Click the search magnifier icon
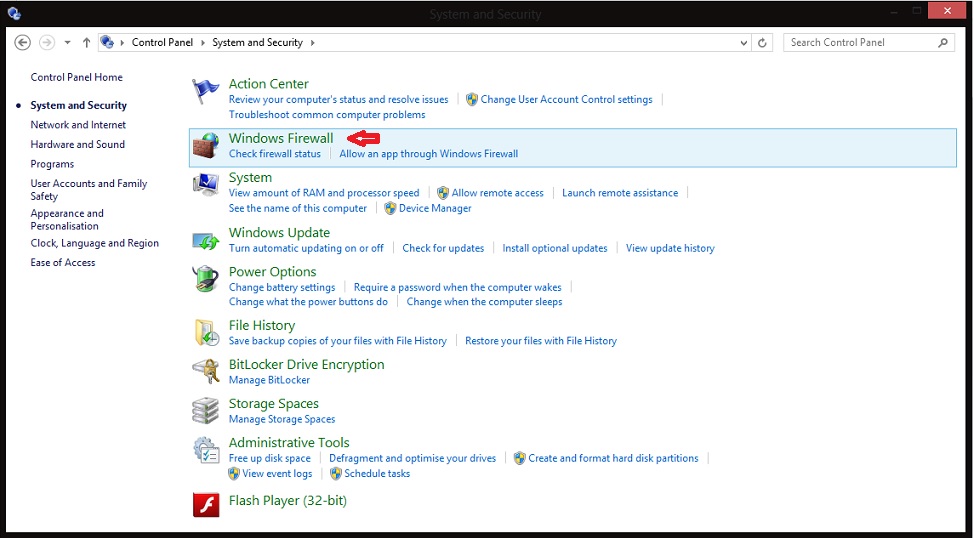The width and height of the screenshot is (974, 538). 943,42
